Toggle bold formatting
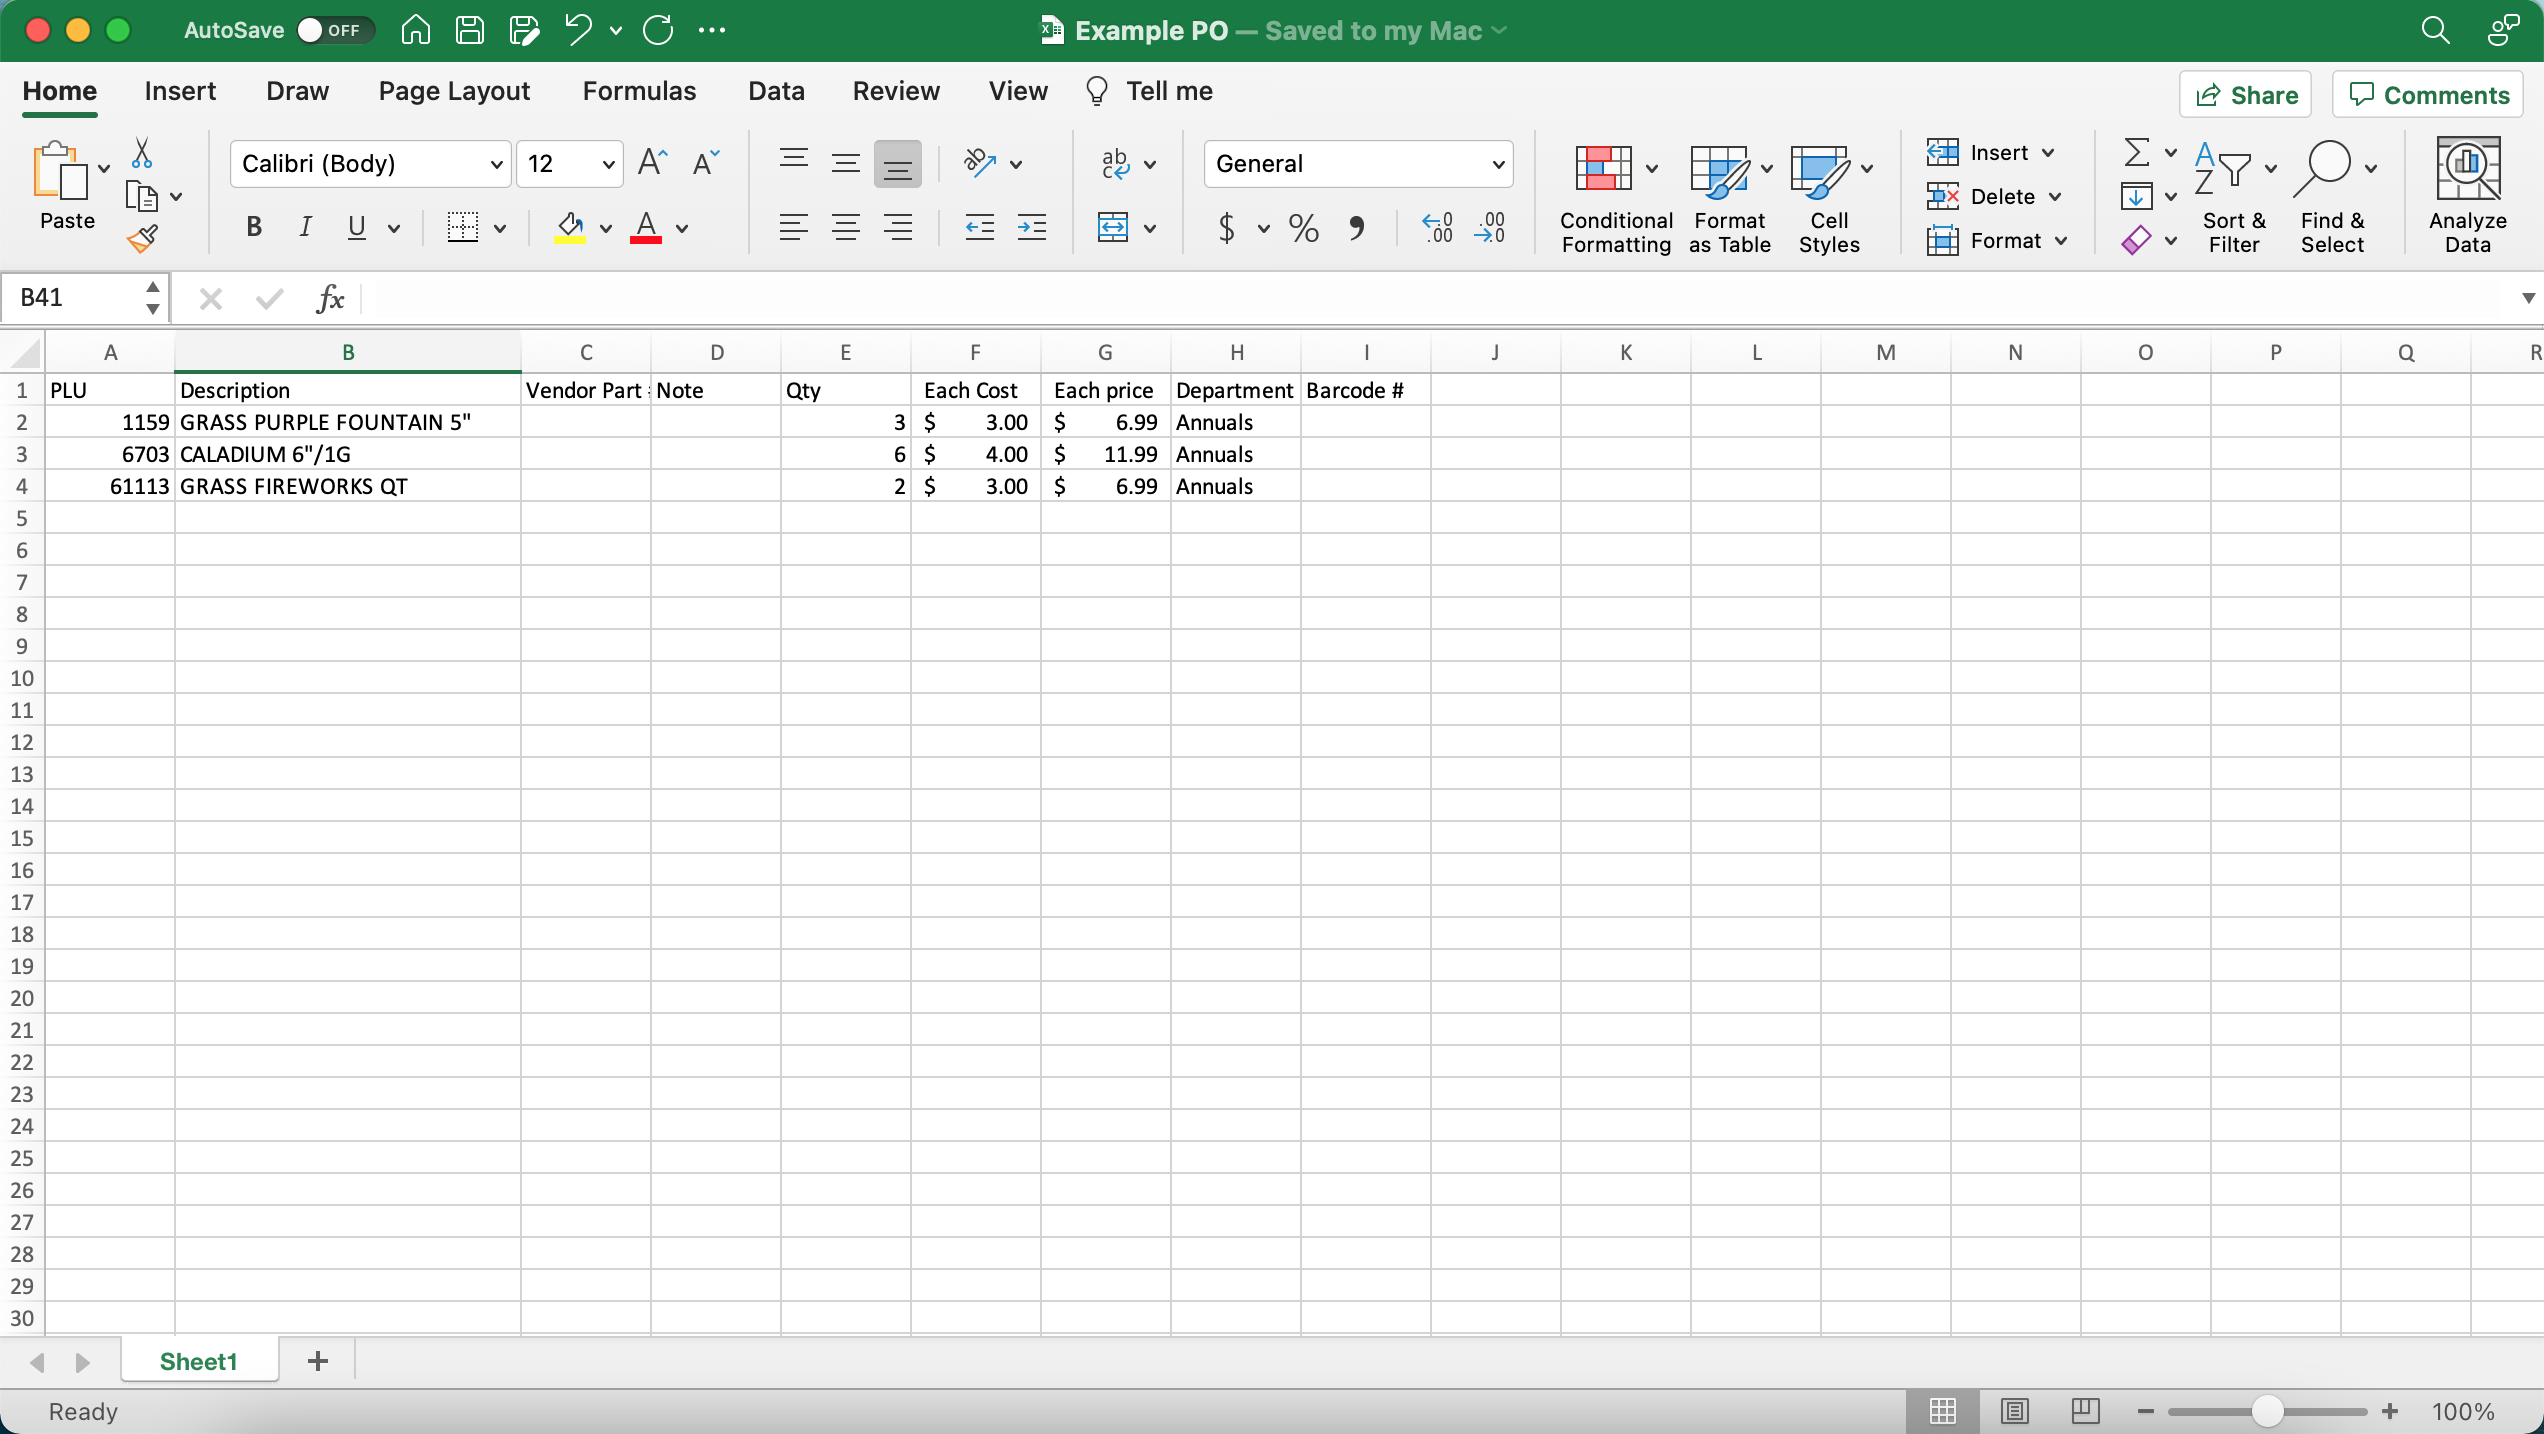 254,228
